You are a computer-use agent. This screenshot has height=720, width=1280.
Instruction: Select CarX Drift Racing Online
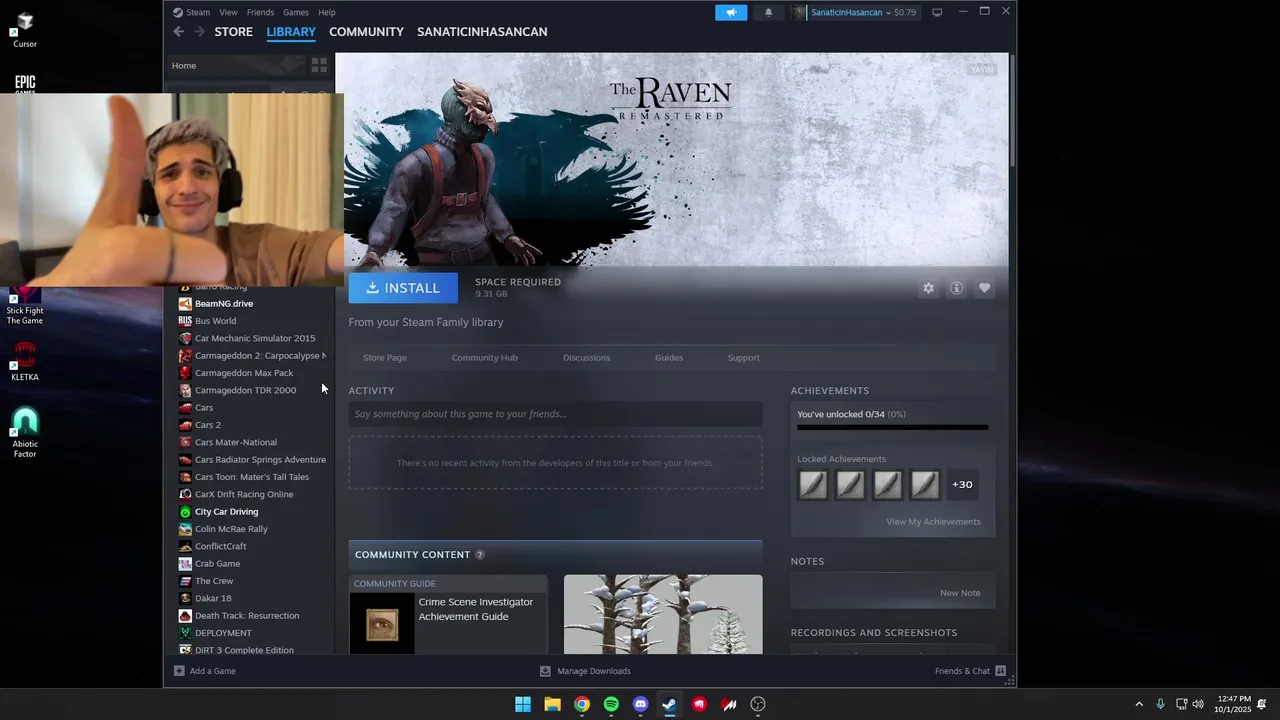click(244, 494)
